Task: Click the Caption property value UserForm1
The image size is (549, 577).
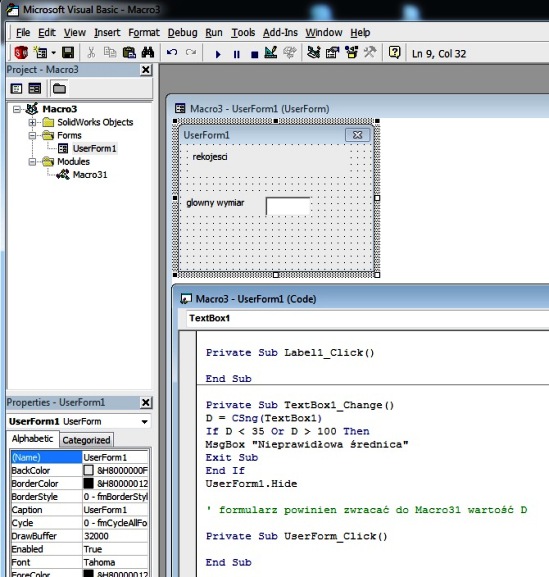Action: pos(116,510)
